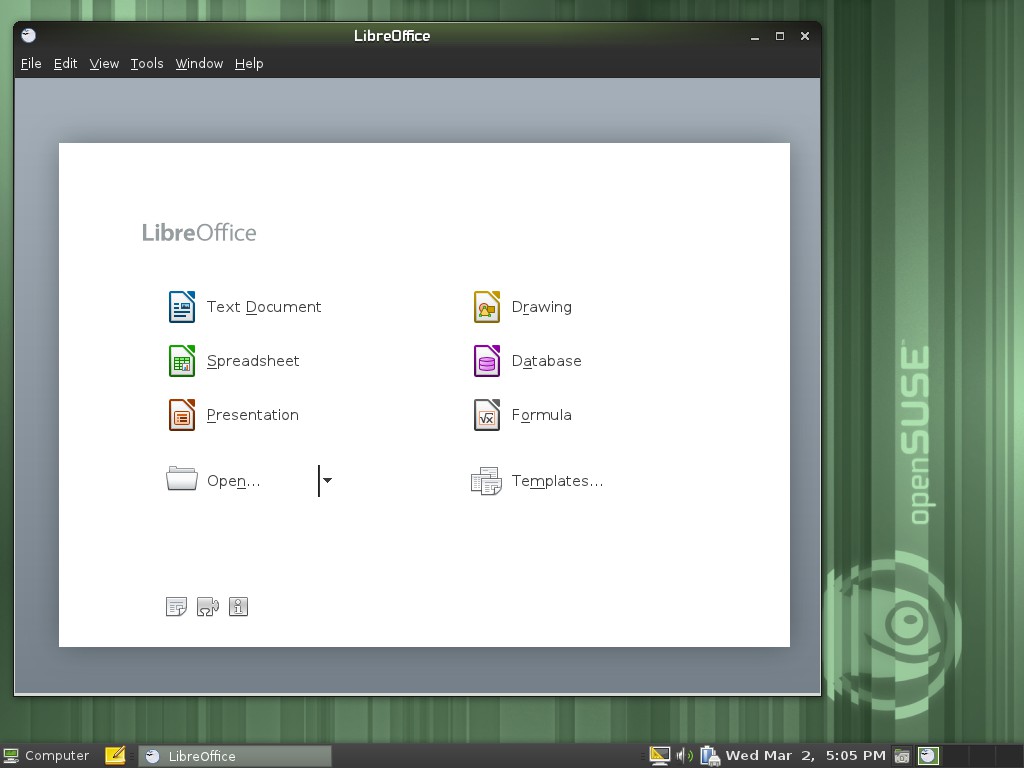Open the Window menu
Screen dimensions: 1024x768
198,63
